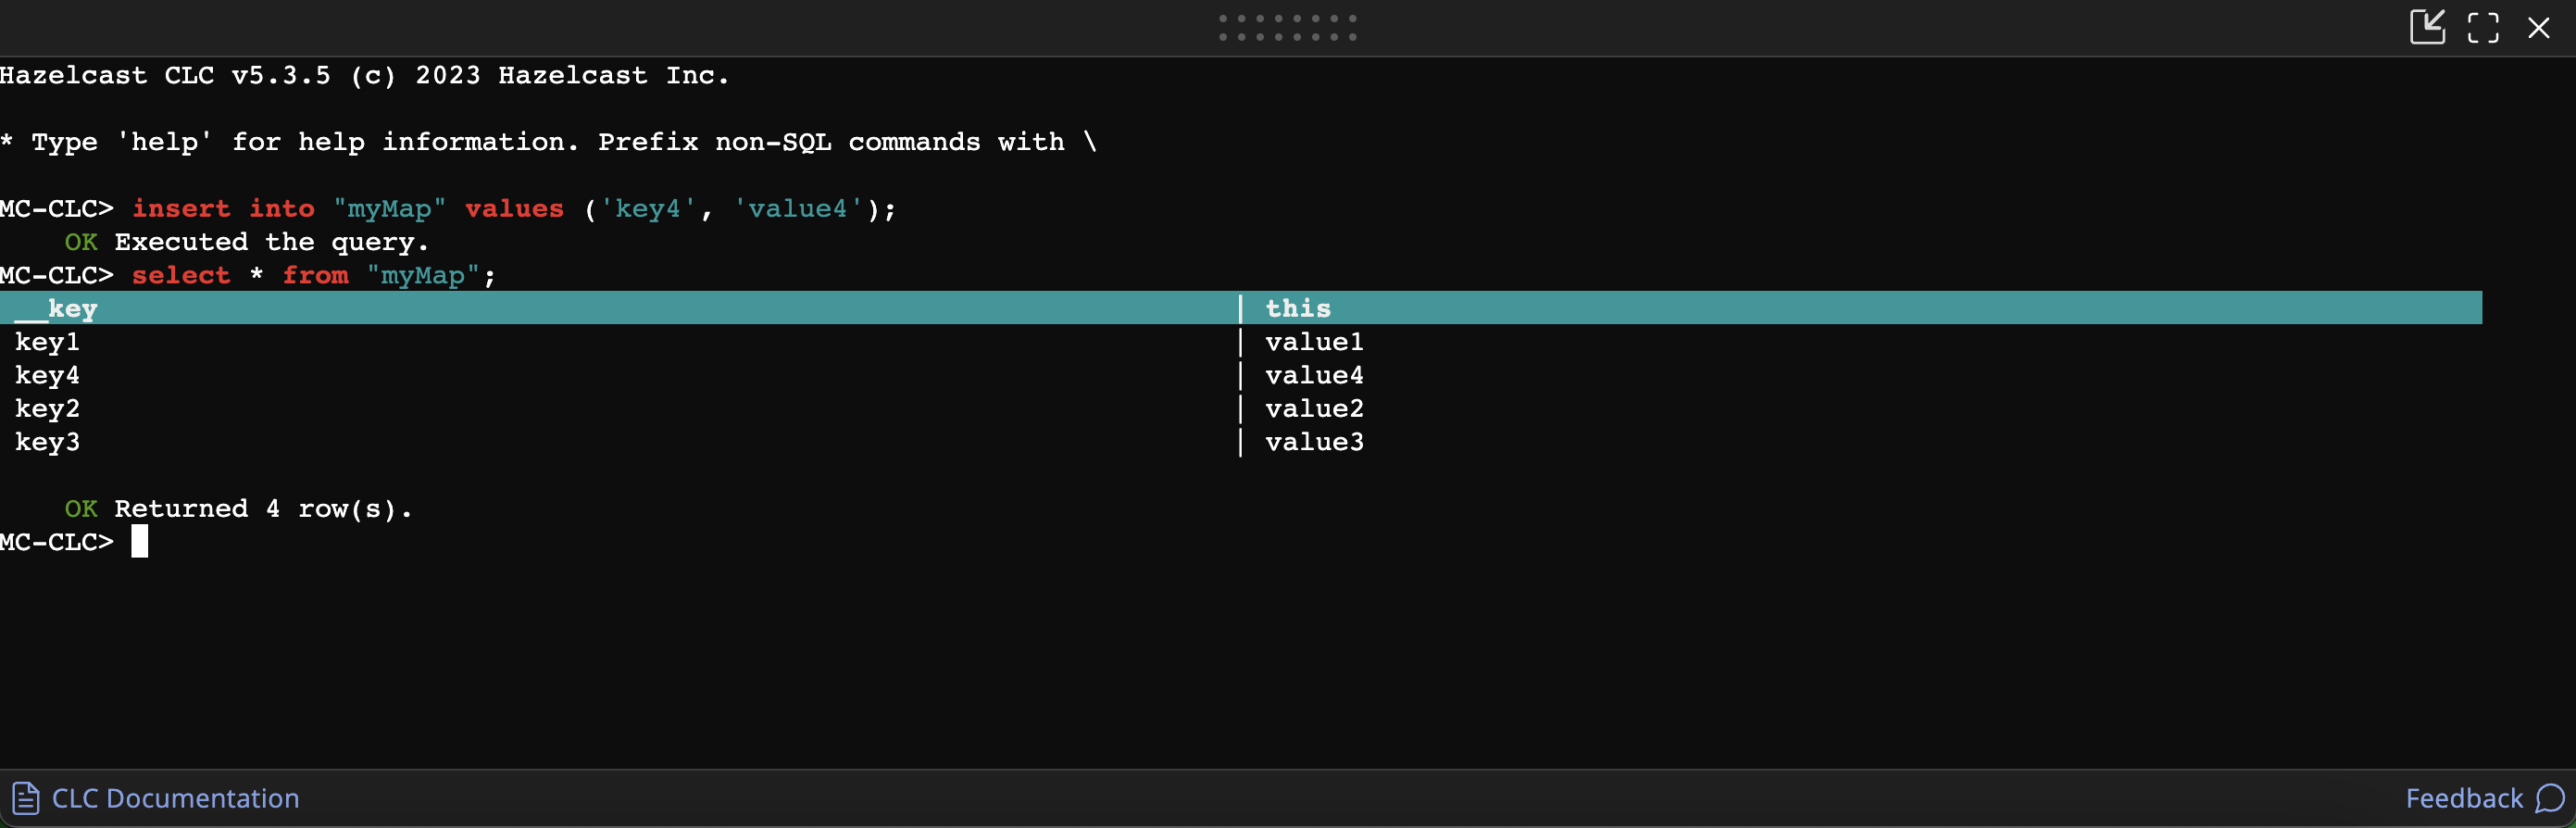Click the speech bubble icon next to Feedback

tap(2549, 798)
